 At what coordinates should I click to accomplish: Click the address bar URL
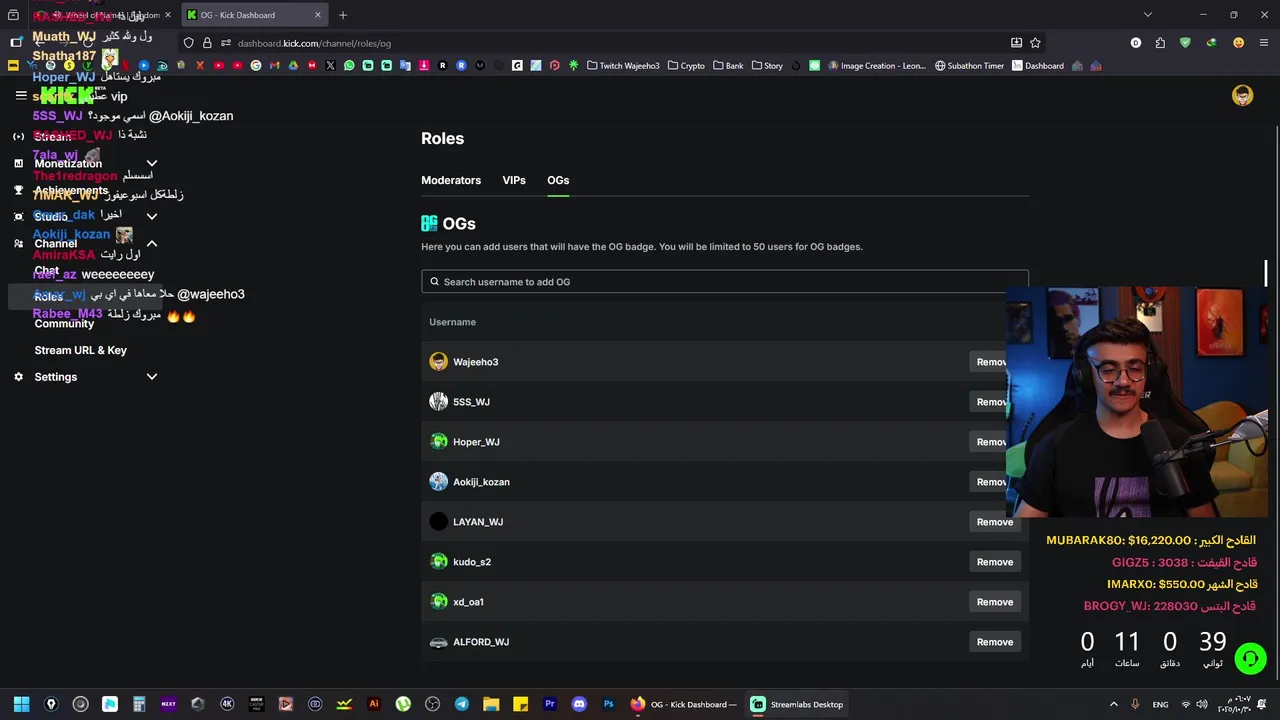314,43
